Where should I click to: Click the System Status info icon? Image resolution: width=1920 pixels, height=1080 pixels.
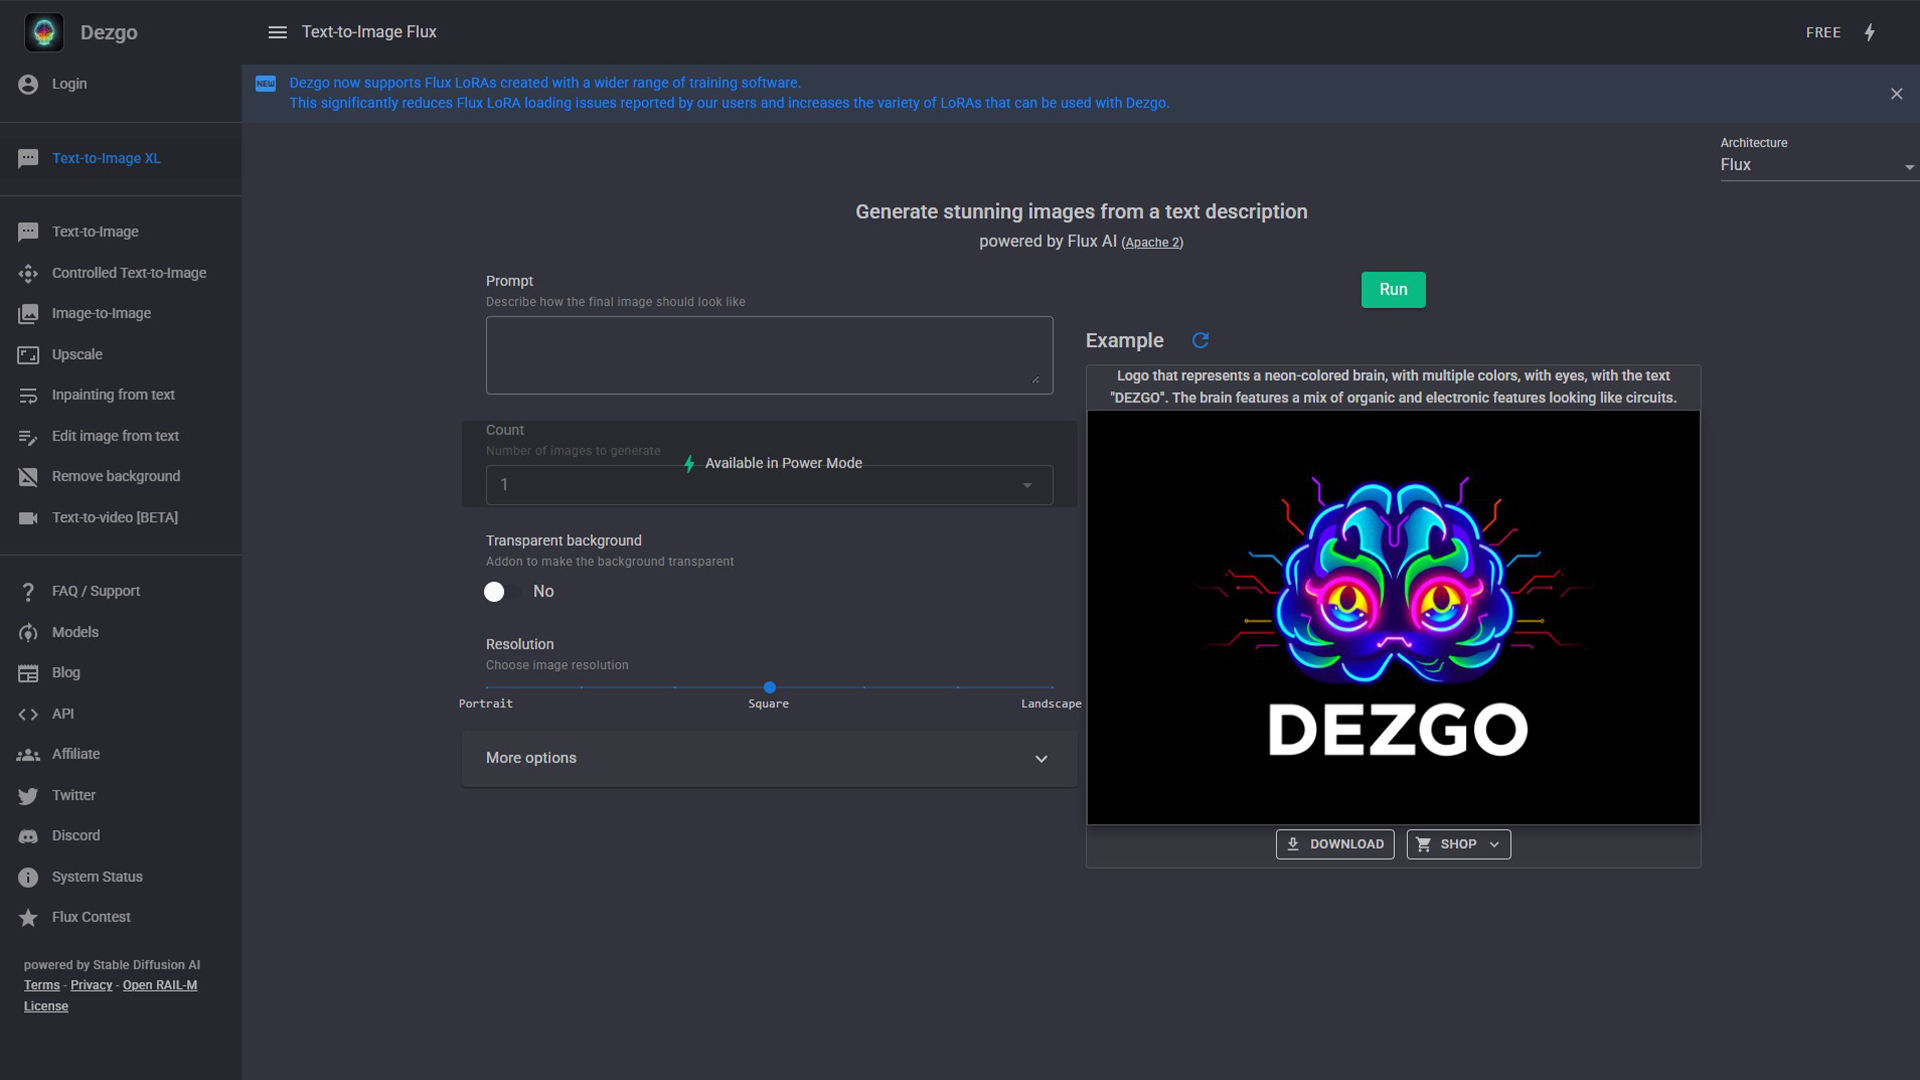click(x=28, y=877)
